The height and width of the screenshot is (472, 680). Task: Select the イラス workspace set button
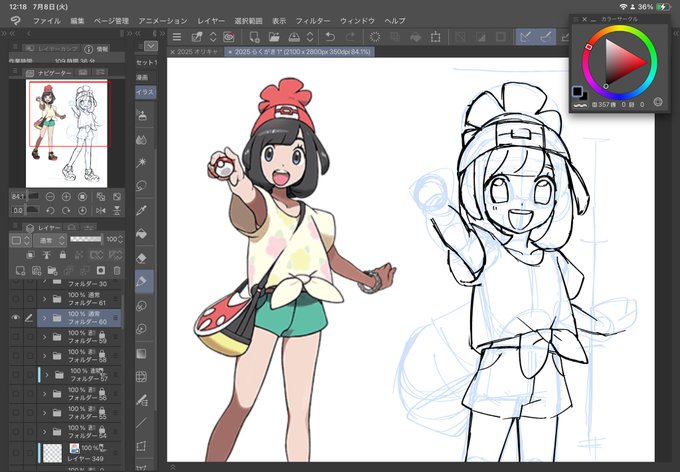145,92
